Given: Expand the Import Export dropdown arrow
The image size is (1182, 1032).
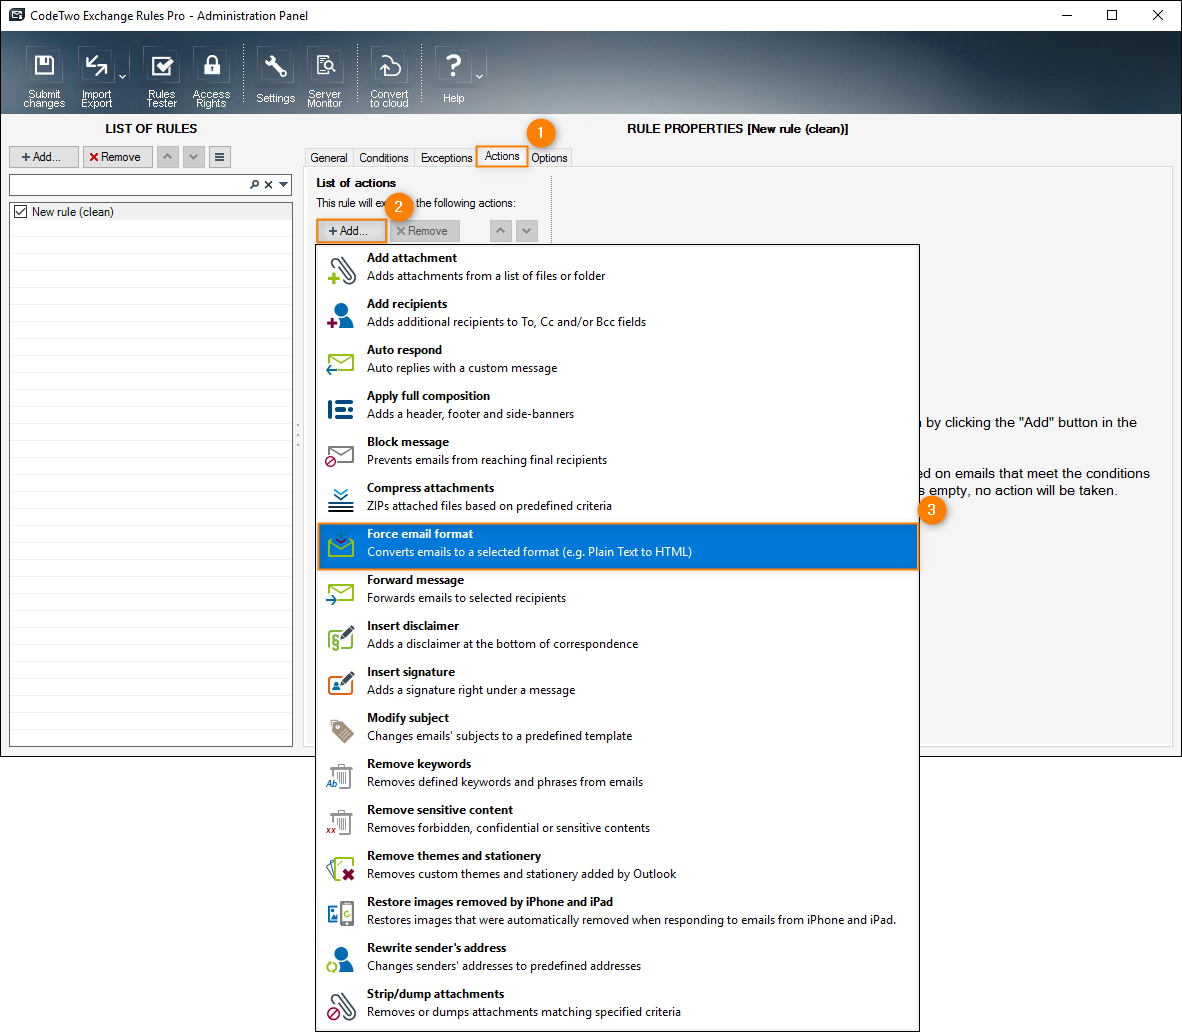Looking at the screenshot, I should pyautogui.click(x=122, y=77).
